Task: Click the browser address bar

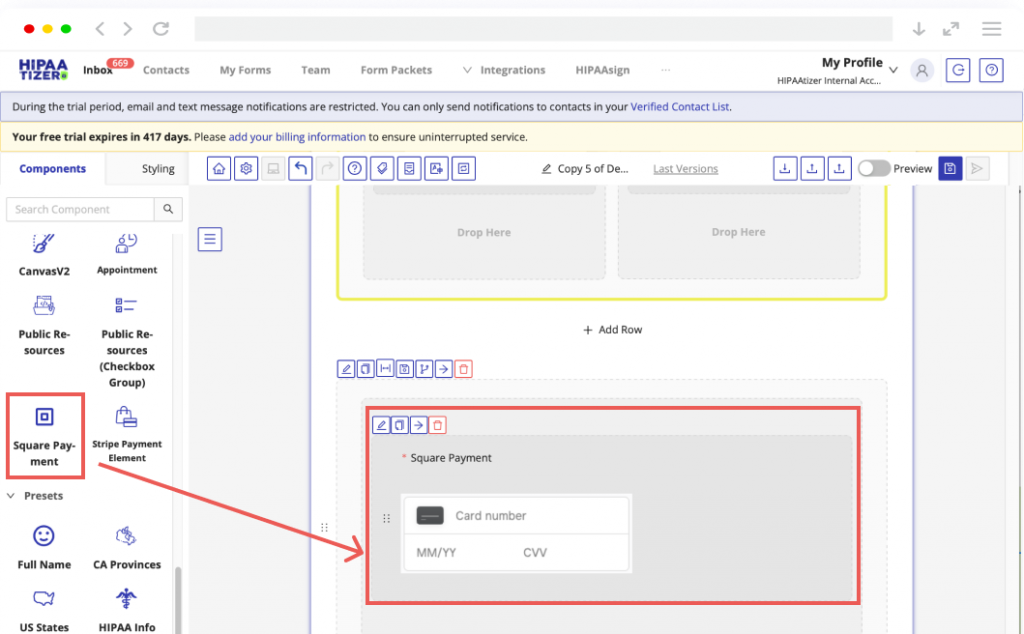Action: [543, 29]
